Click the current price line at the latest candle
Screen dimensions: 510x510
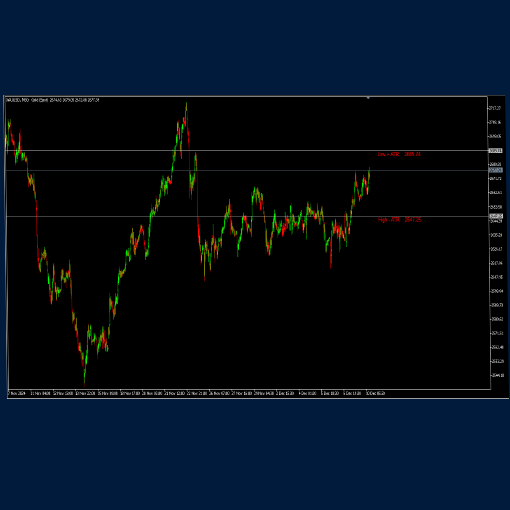pyautogui.click(x=247, y=171)
